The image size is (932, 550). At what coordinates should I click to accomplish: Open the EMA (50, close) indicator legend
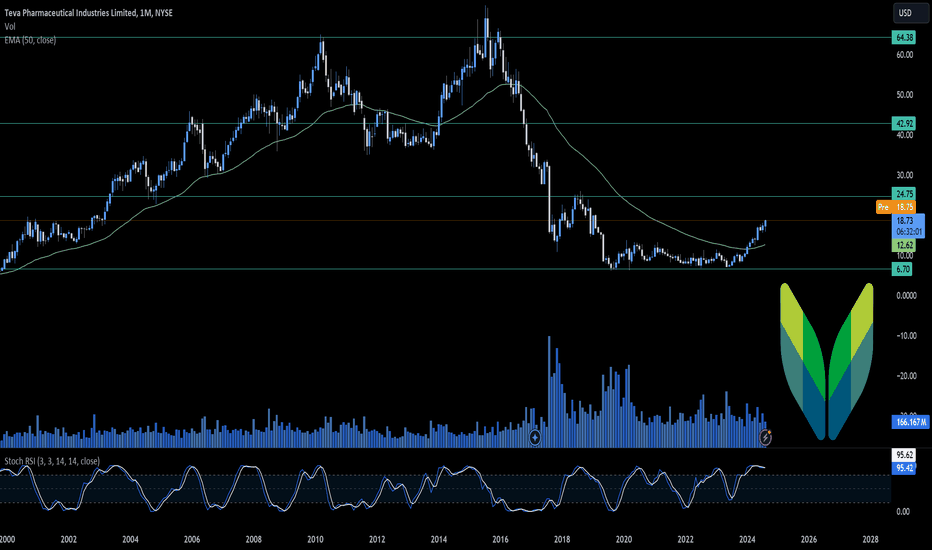pos(30,40)
